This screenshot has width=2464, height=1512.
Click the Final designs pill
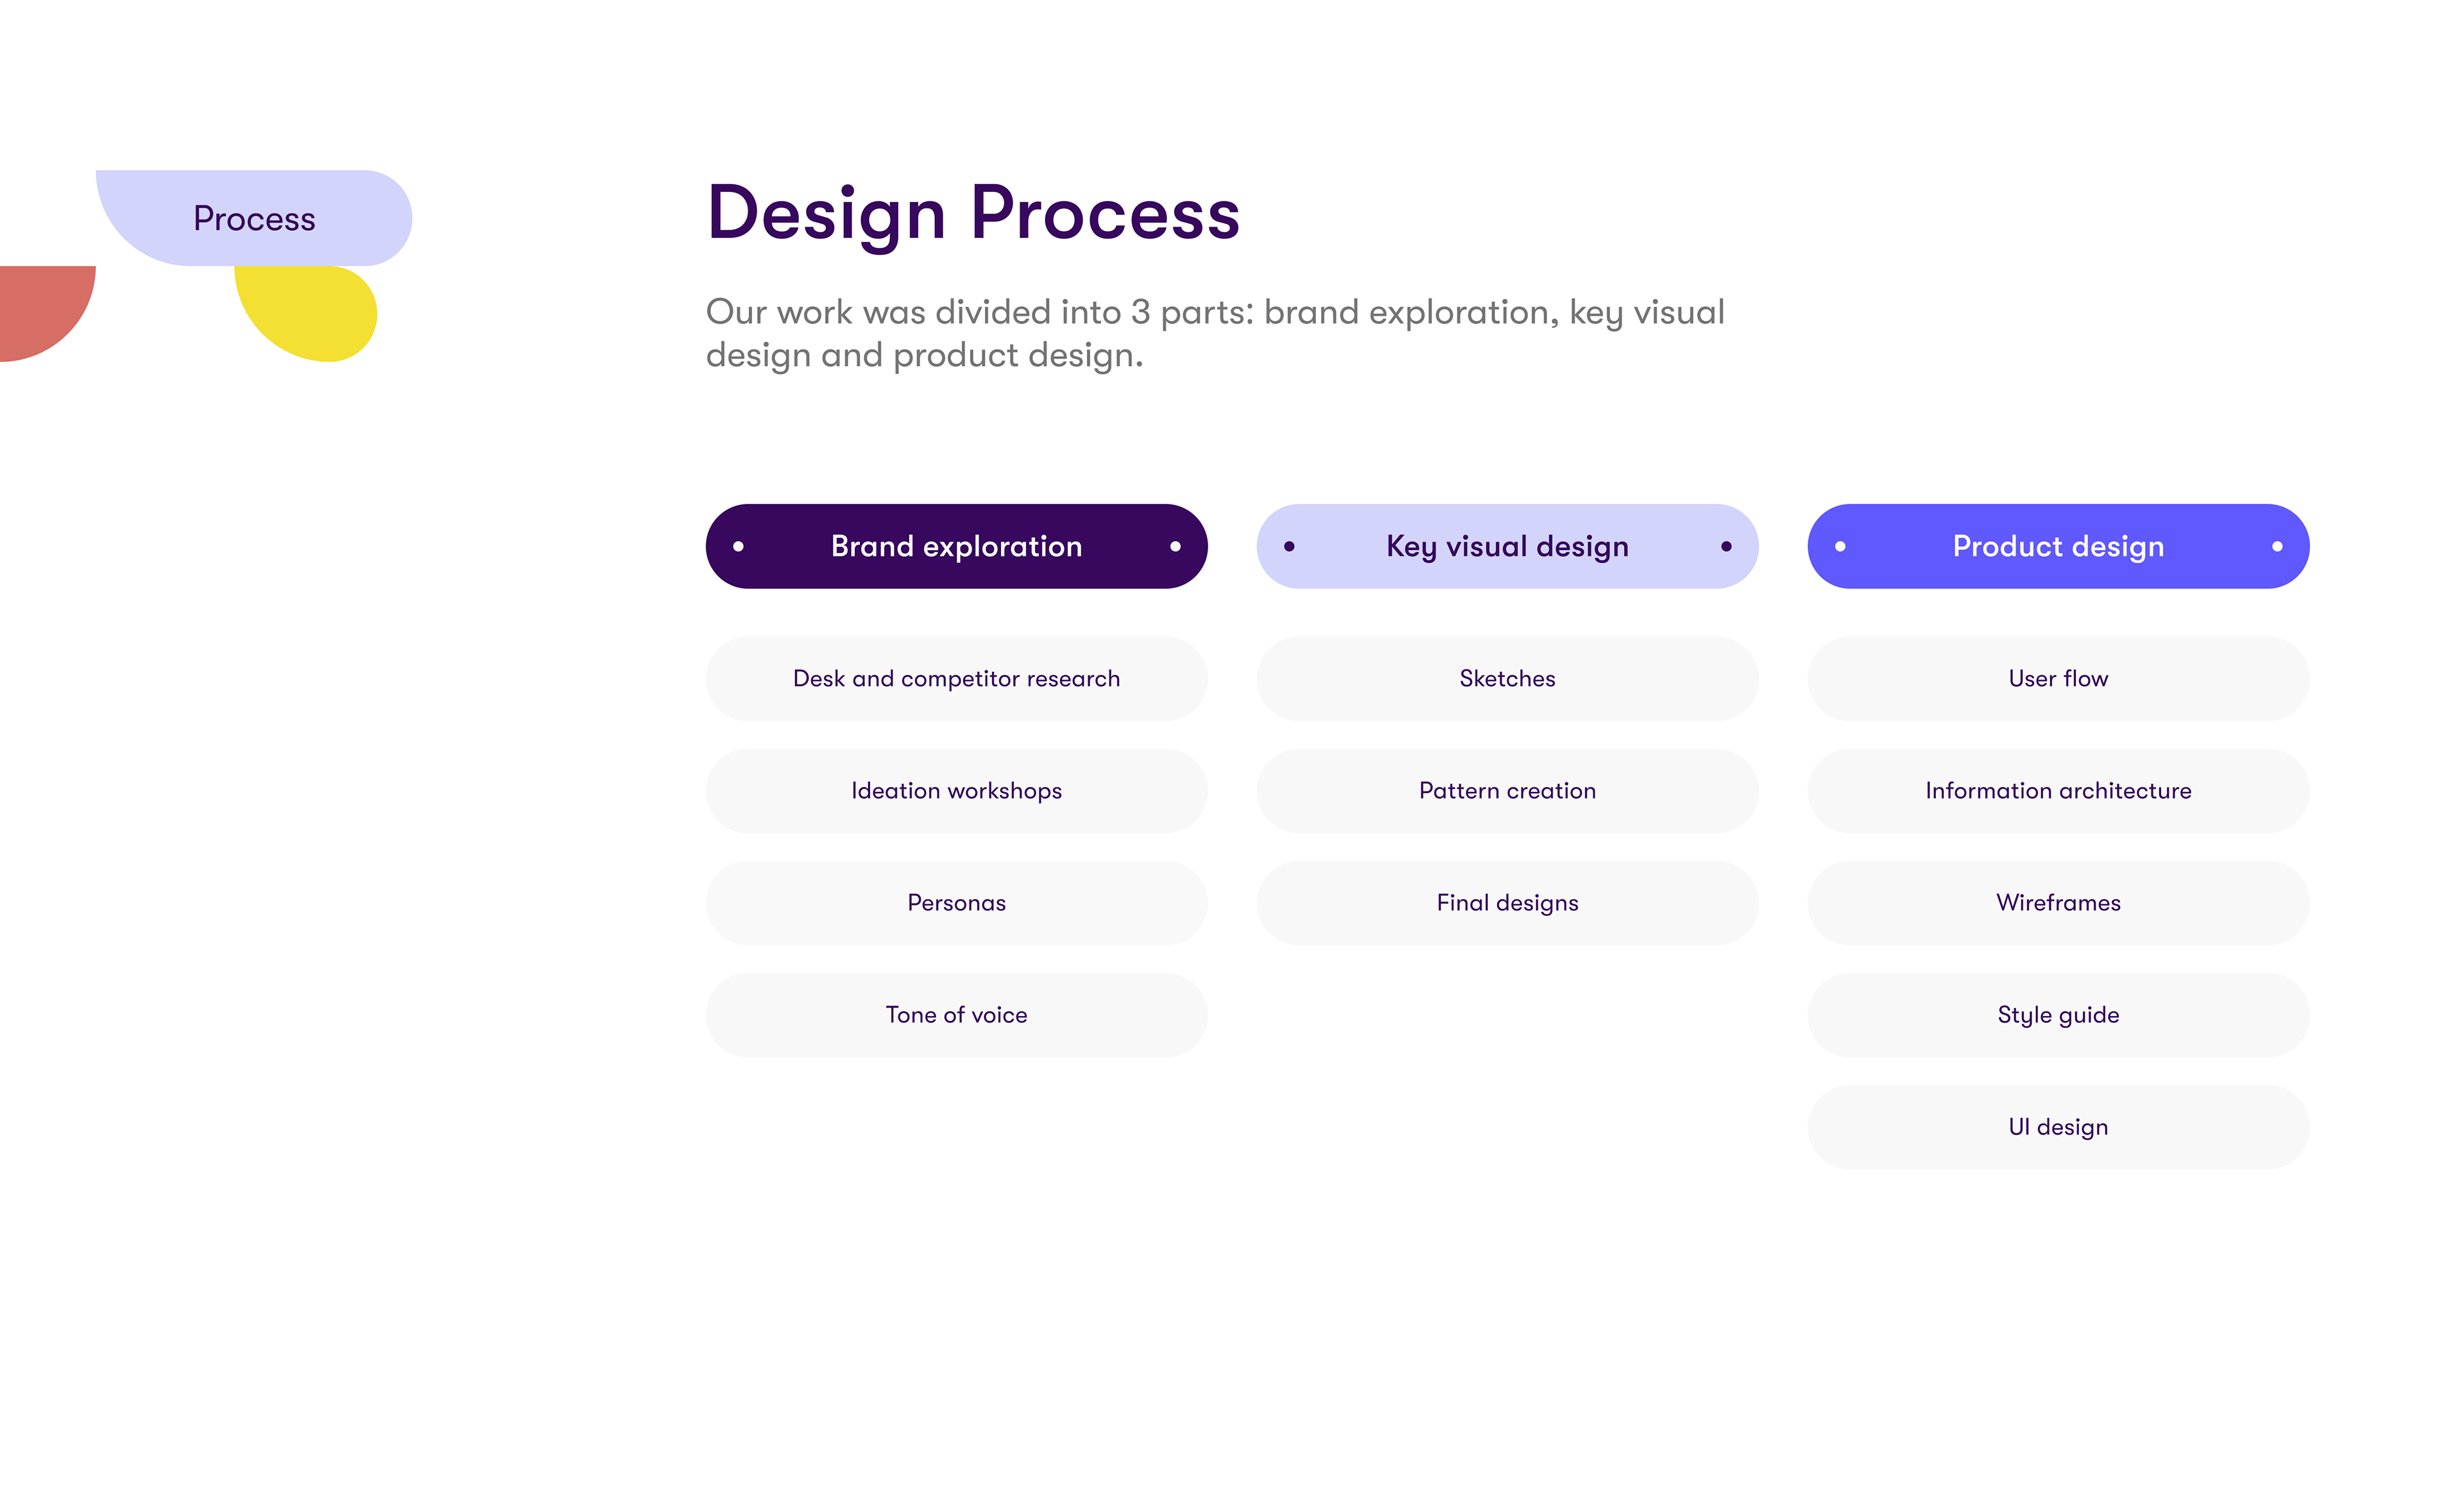pos(1507,903)
